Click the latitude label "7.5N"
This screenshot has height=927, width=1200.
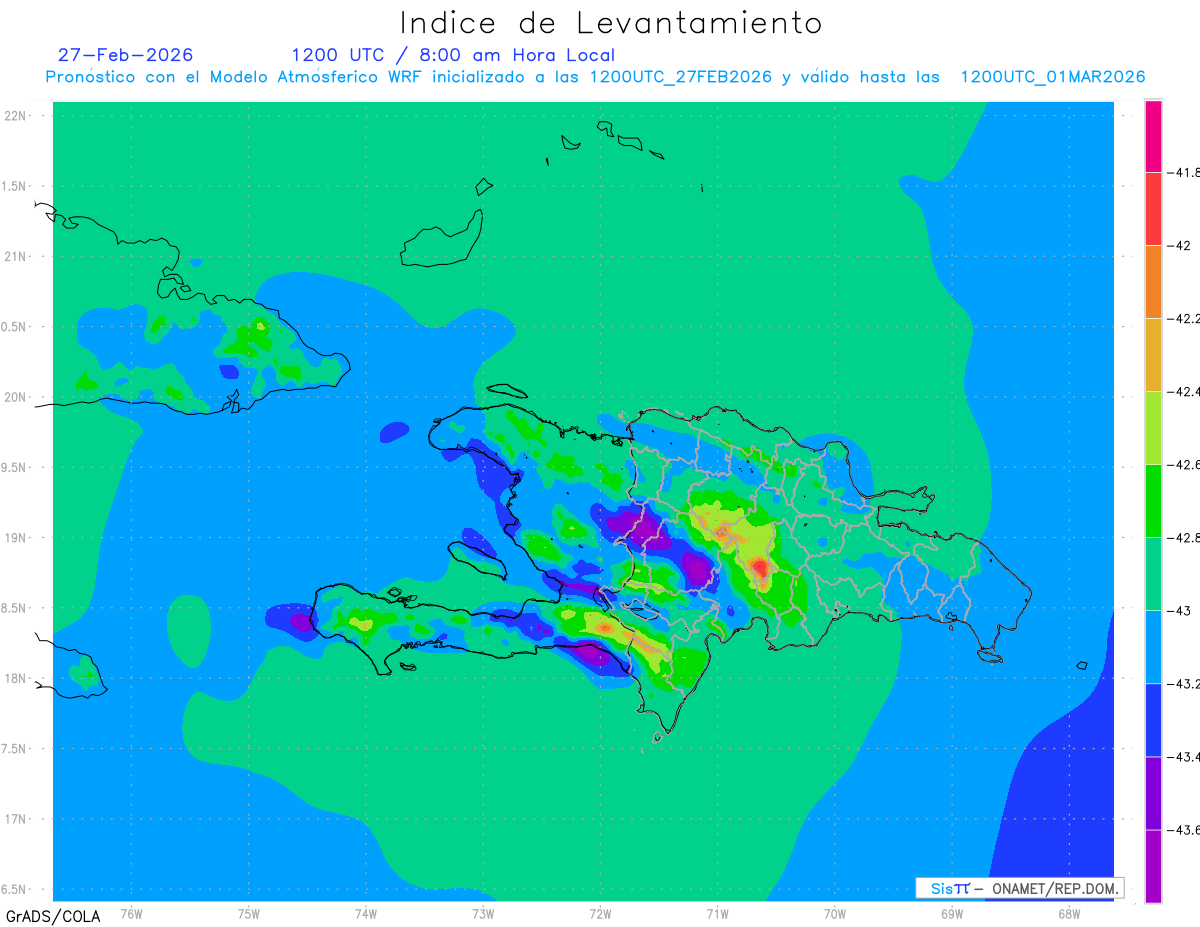click(14, 749)
